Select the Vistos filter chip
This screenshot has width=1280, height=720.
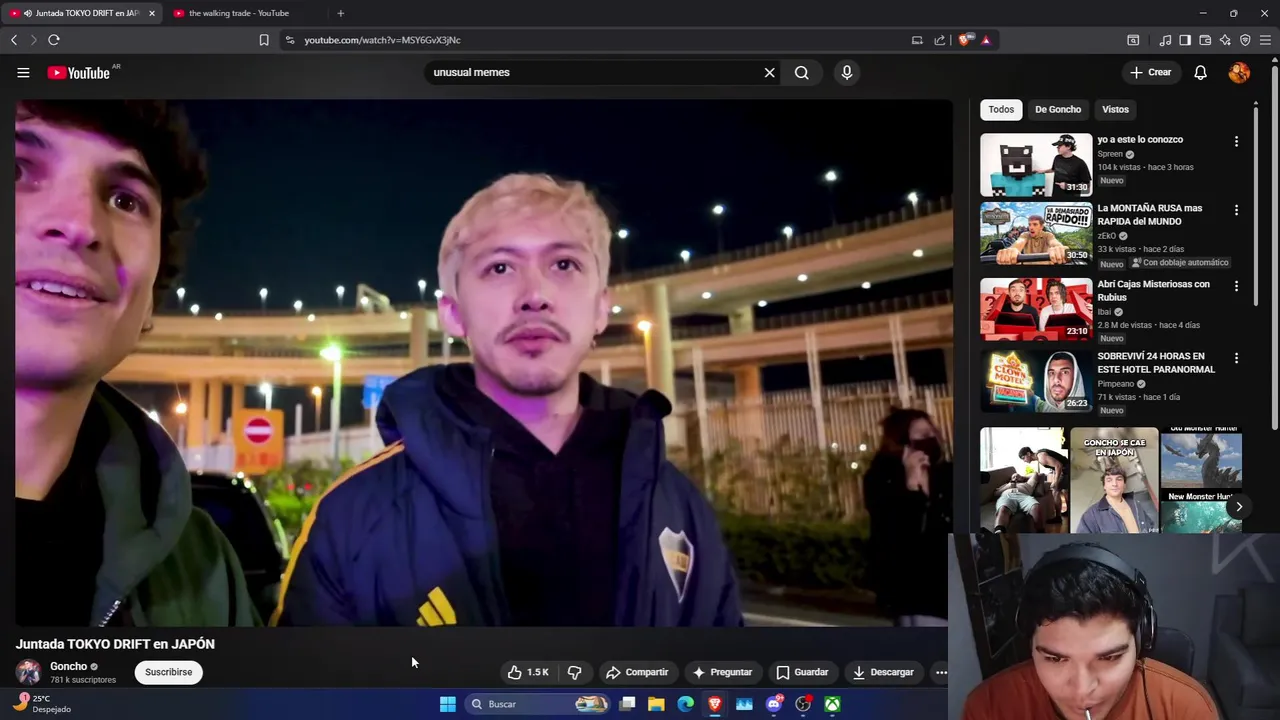pos(1115,109)
